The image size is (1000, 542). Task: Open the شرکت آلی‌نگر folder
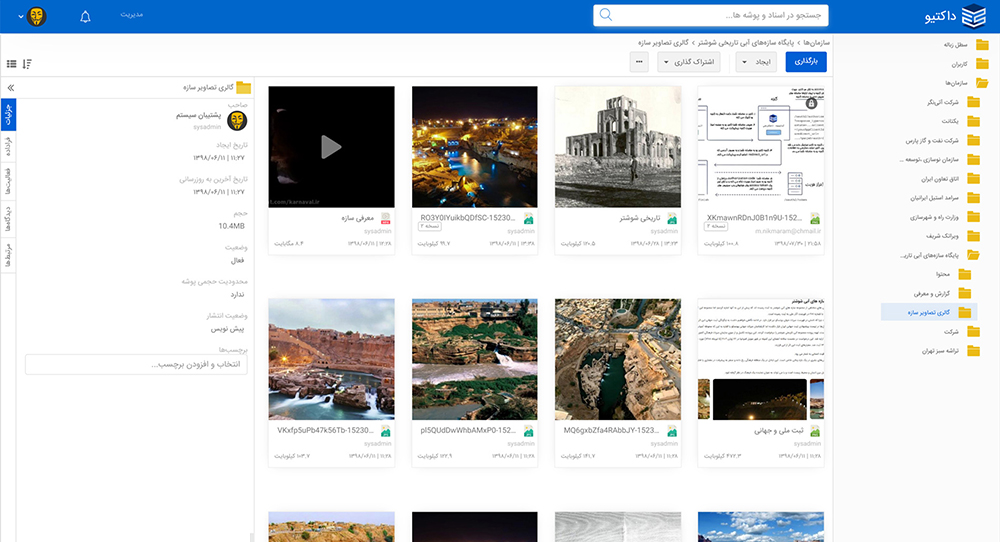[953, 102]
